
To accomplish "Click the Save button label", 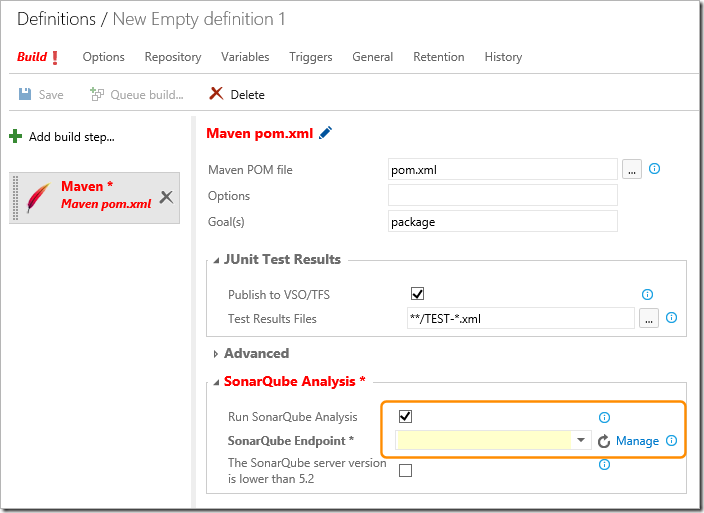I will pyautogui.click(x=51, y=95).
